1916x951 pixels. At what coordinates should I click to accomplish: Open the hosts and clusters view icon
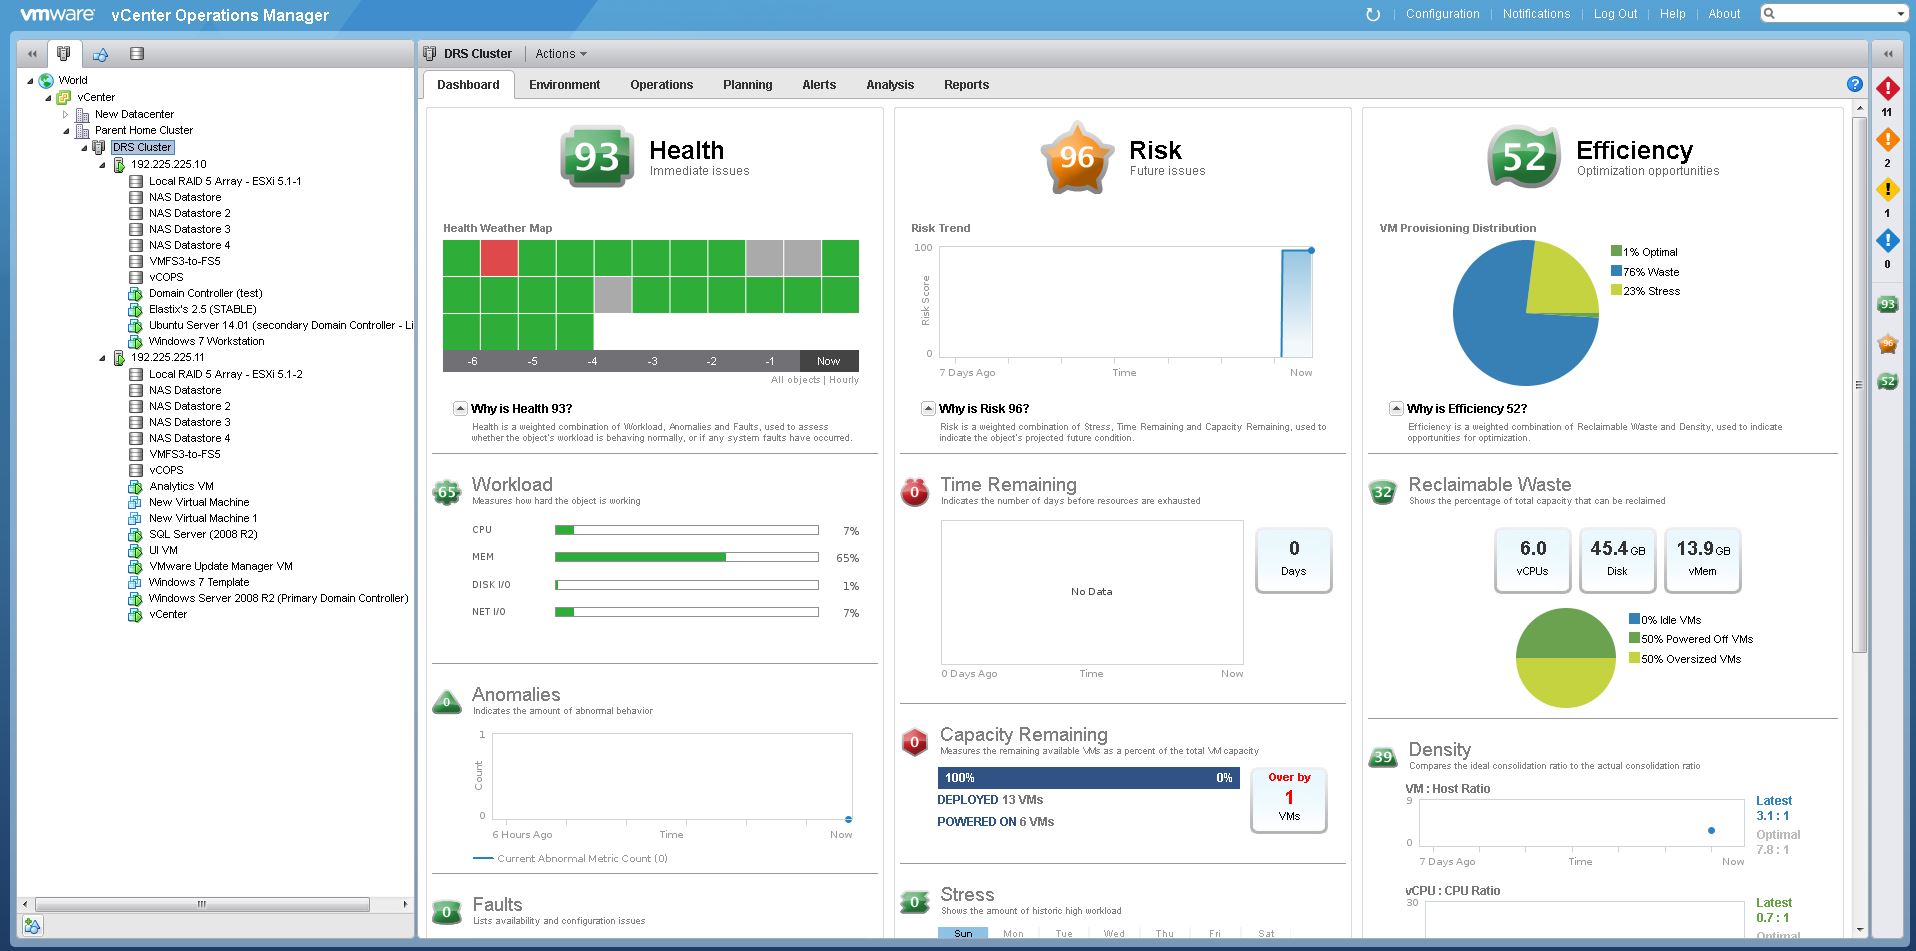[x=63, y=54]
